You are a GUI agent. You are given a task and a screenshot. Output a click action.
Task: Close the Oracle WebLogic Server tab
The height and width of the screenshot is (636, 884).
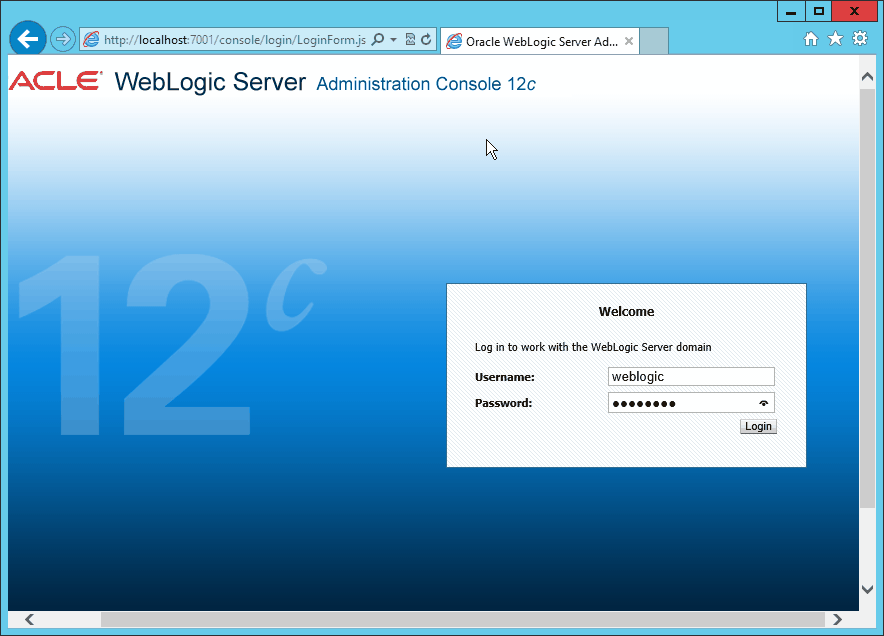click(629, 42)
